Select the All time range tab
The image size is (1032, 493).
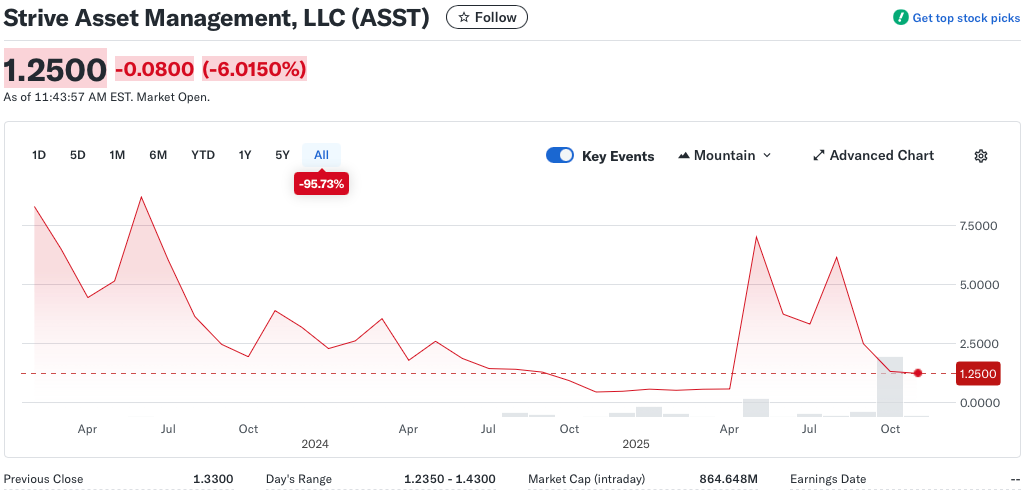(321, 155)
